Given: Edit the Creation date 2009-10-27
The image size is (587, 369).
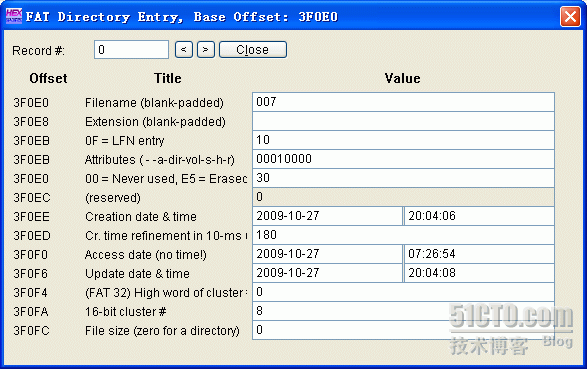Looking at the screenshot, I should [328, 216].
